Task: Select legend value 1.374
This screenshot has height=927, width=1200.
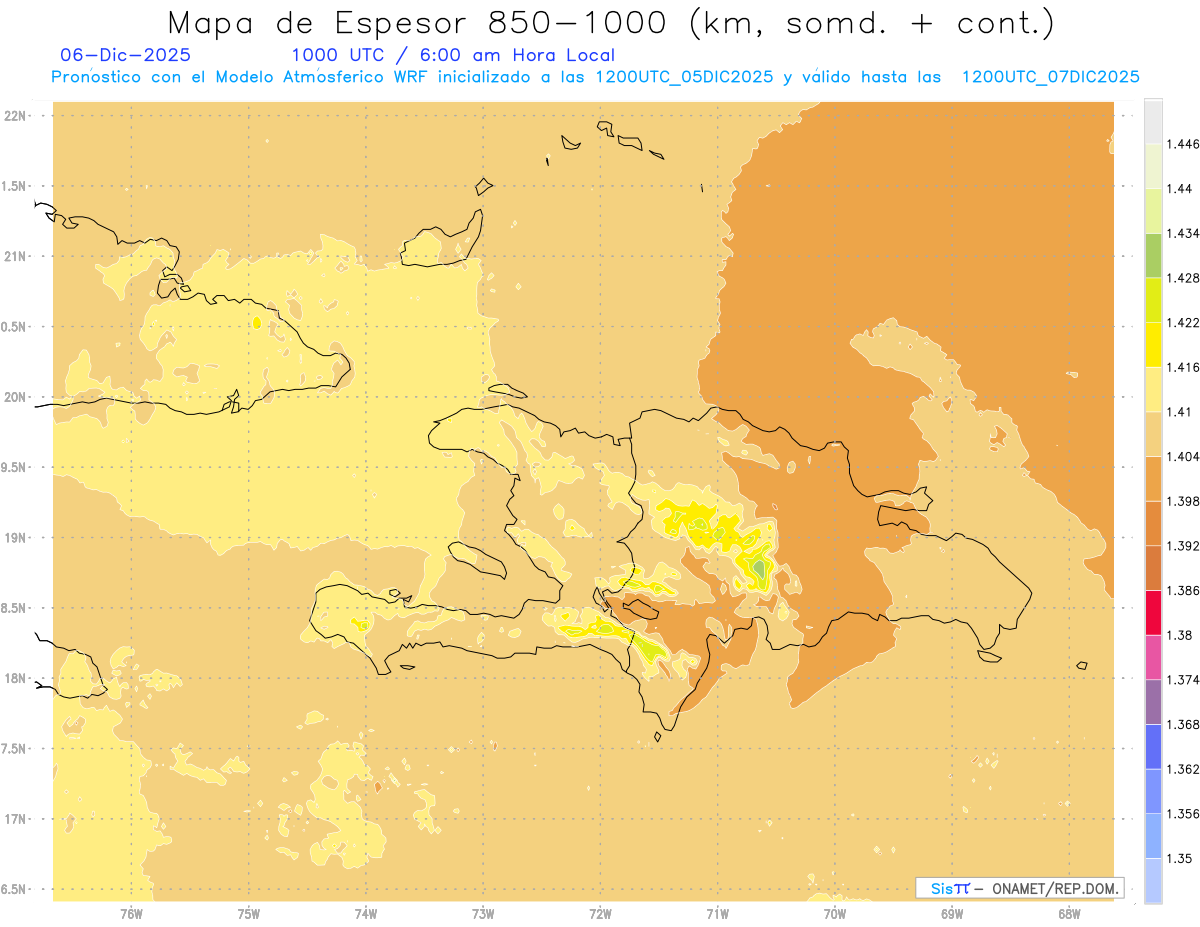Action: coord(1183,680)
